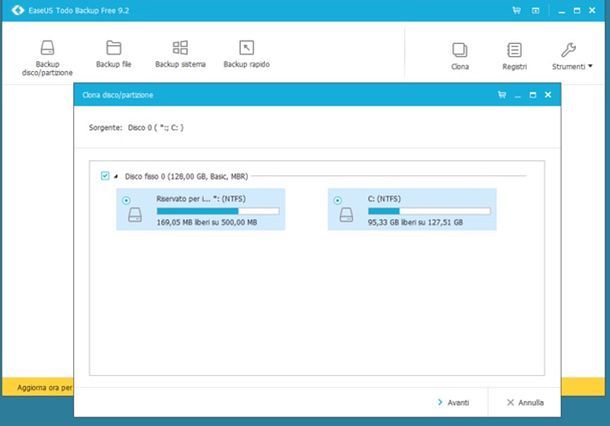Maximize the EaseUS Todo Backup main window

577,11
